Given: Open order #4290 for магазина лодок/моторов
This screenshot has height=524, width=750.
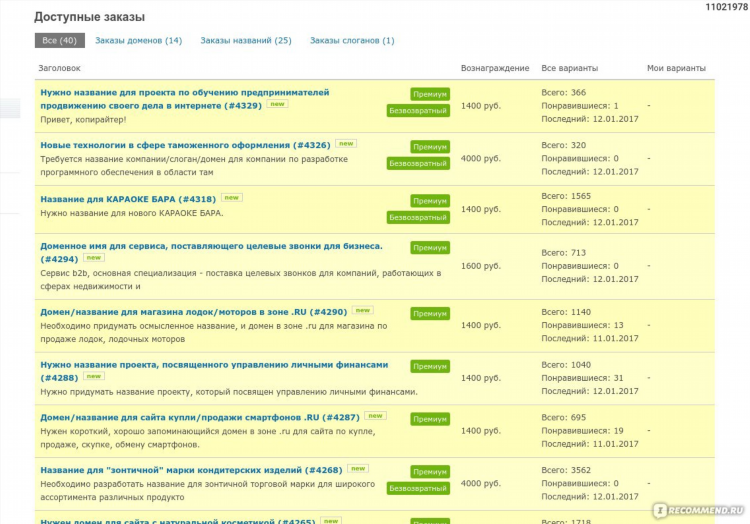Looking at the screenshot, I should [194, 312].
